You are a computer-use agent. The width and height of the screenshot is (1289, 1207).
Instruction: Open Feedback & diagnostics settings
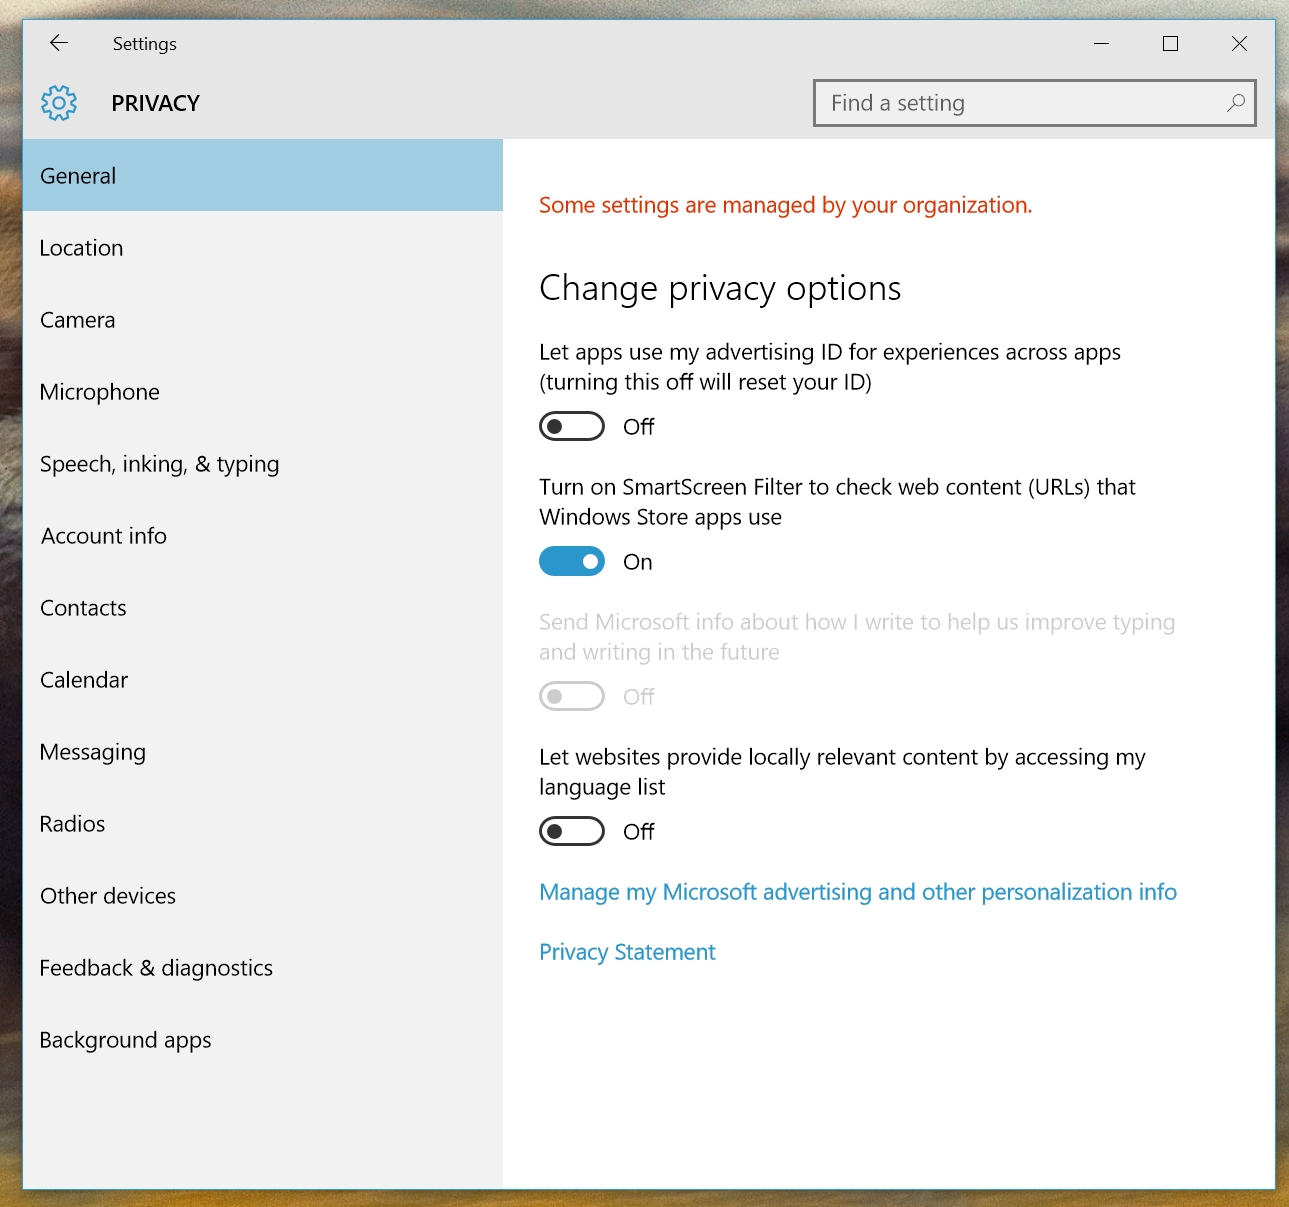click(x=263, y=968)
